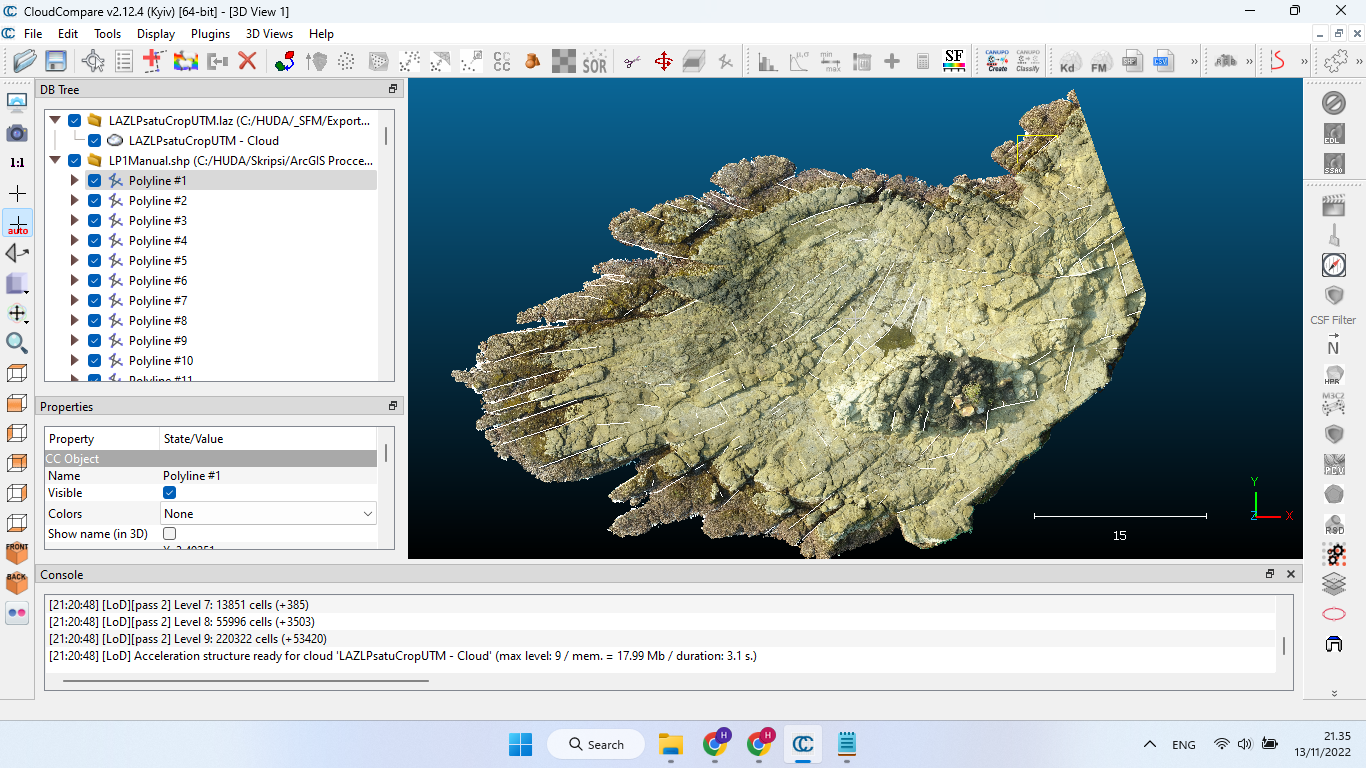
Task: Click the rainbow SF color scale icon
Action: (953, 61)
